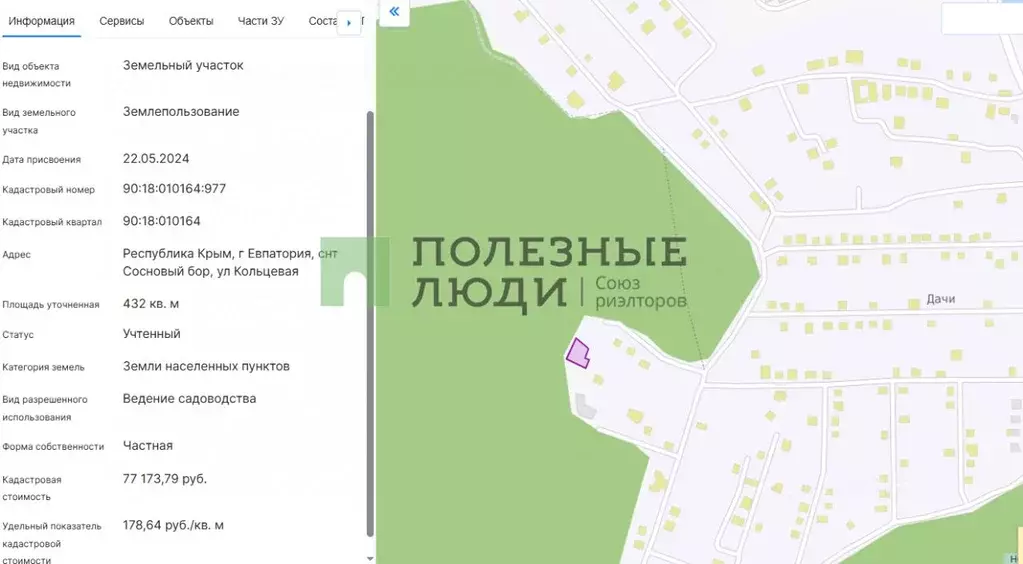Click the search field at the map's top right

(982, 19)
